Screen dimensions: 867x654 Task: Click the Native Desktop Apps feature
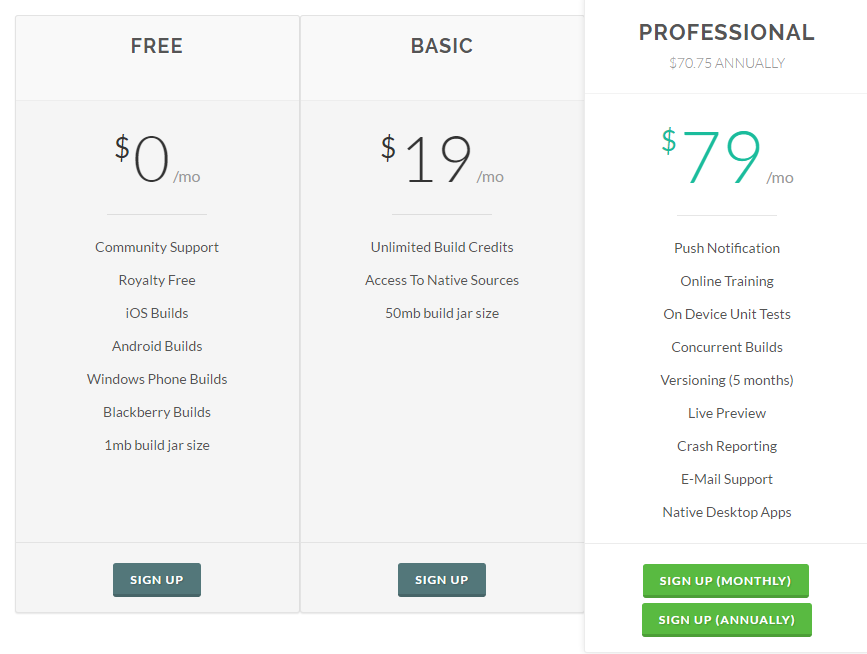click(x=727, y=512)
